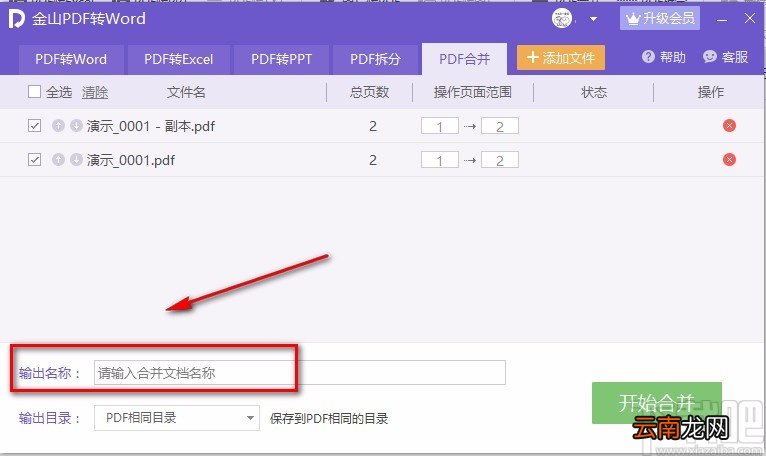766x456 pixels.
Task: Open the user avatar account icon
Action: tap(562, 19)
